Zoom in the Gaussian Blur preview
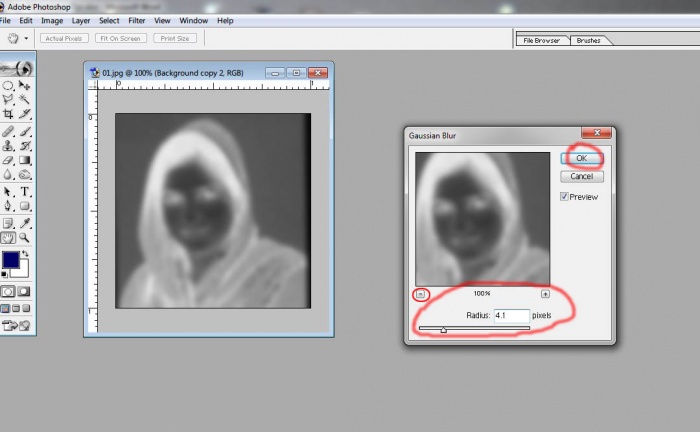Screen dimensions: 700x432 [x=545, y=294]
